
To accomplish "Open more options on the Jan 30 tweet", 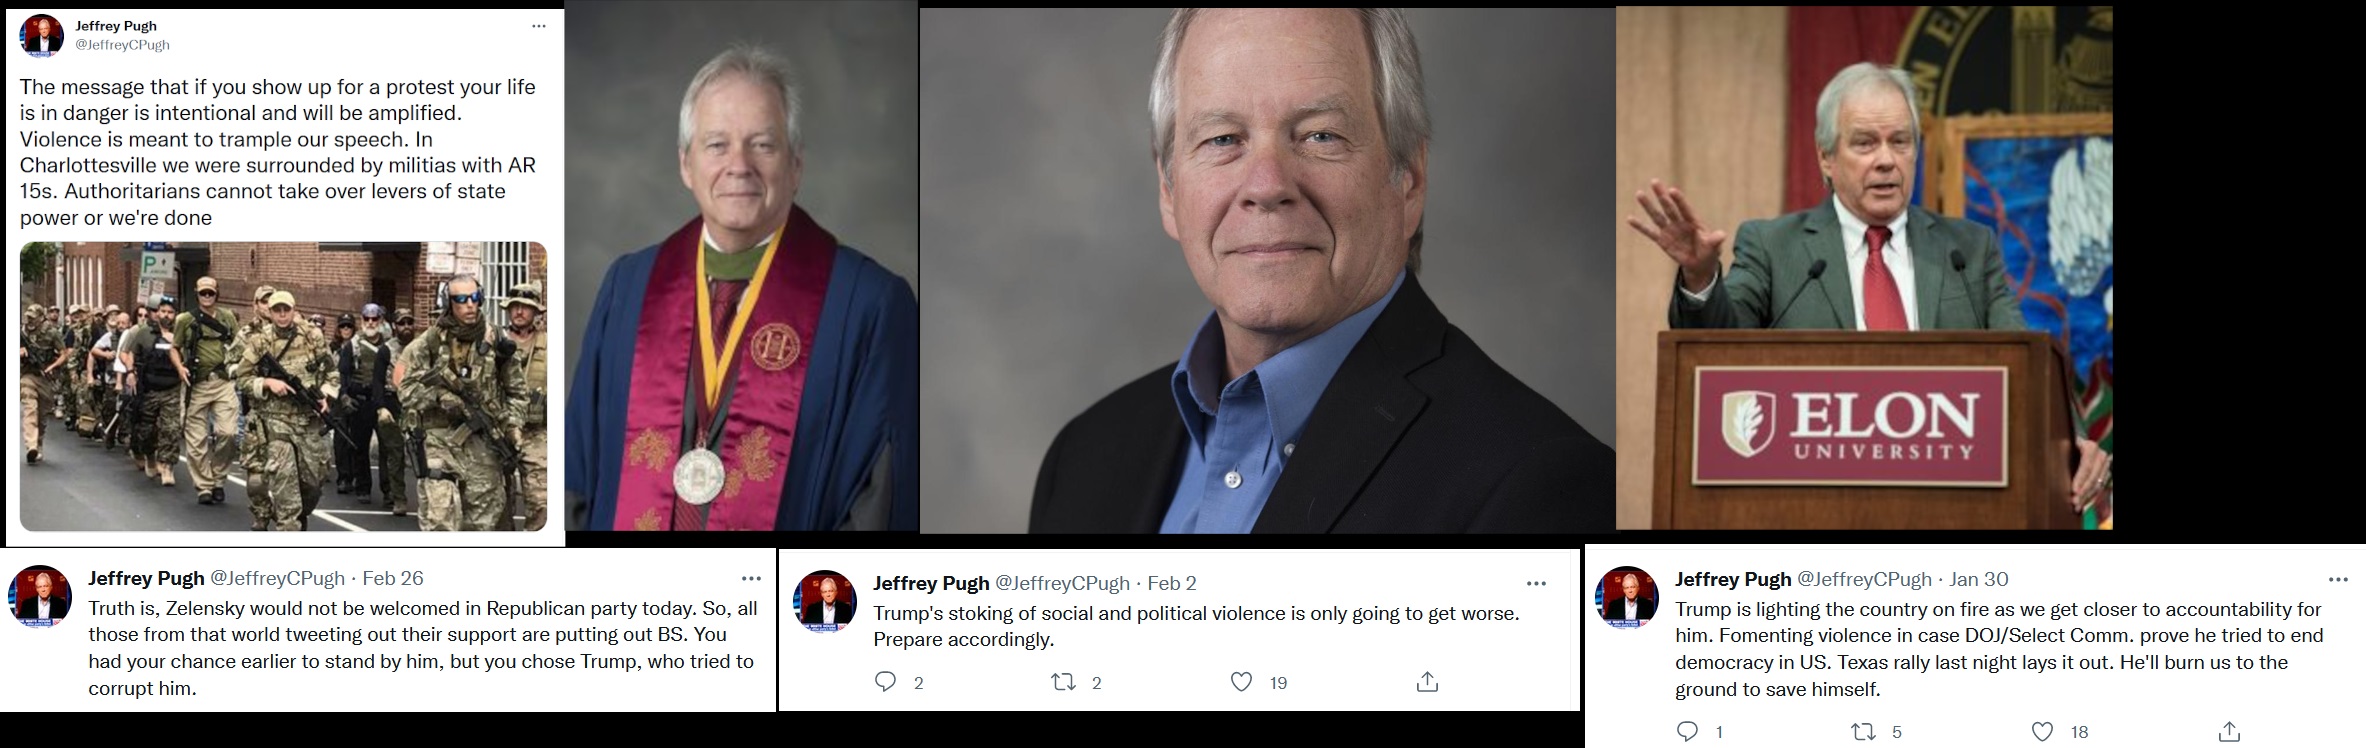I will pos(2338,579).
